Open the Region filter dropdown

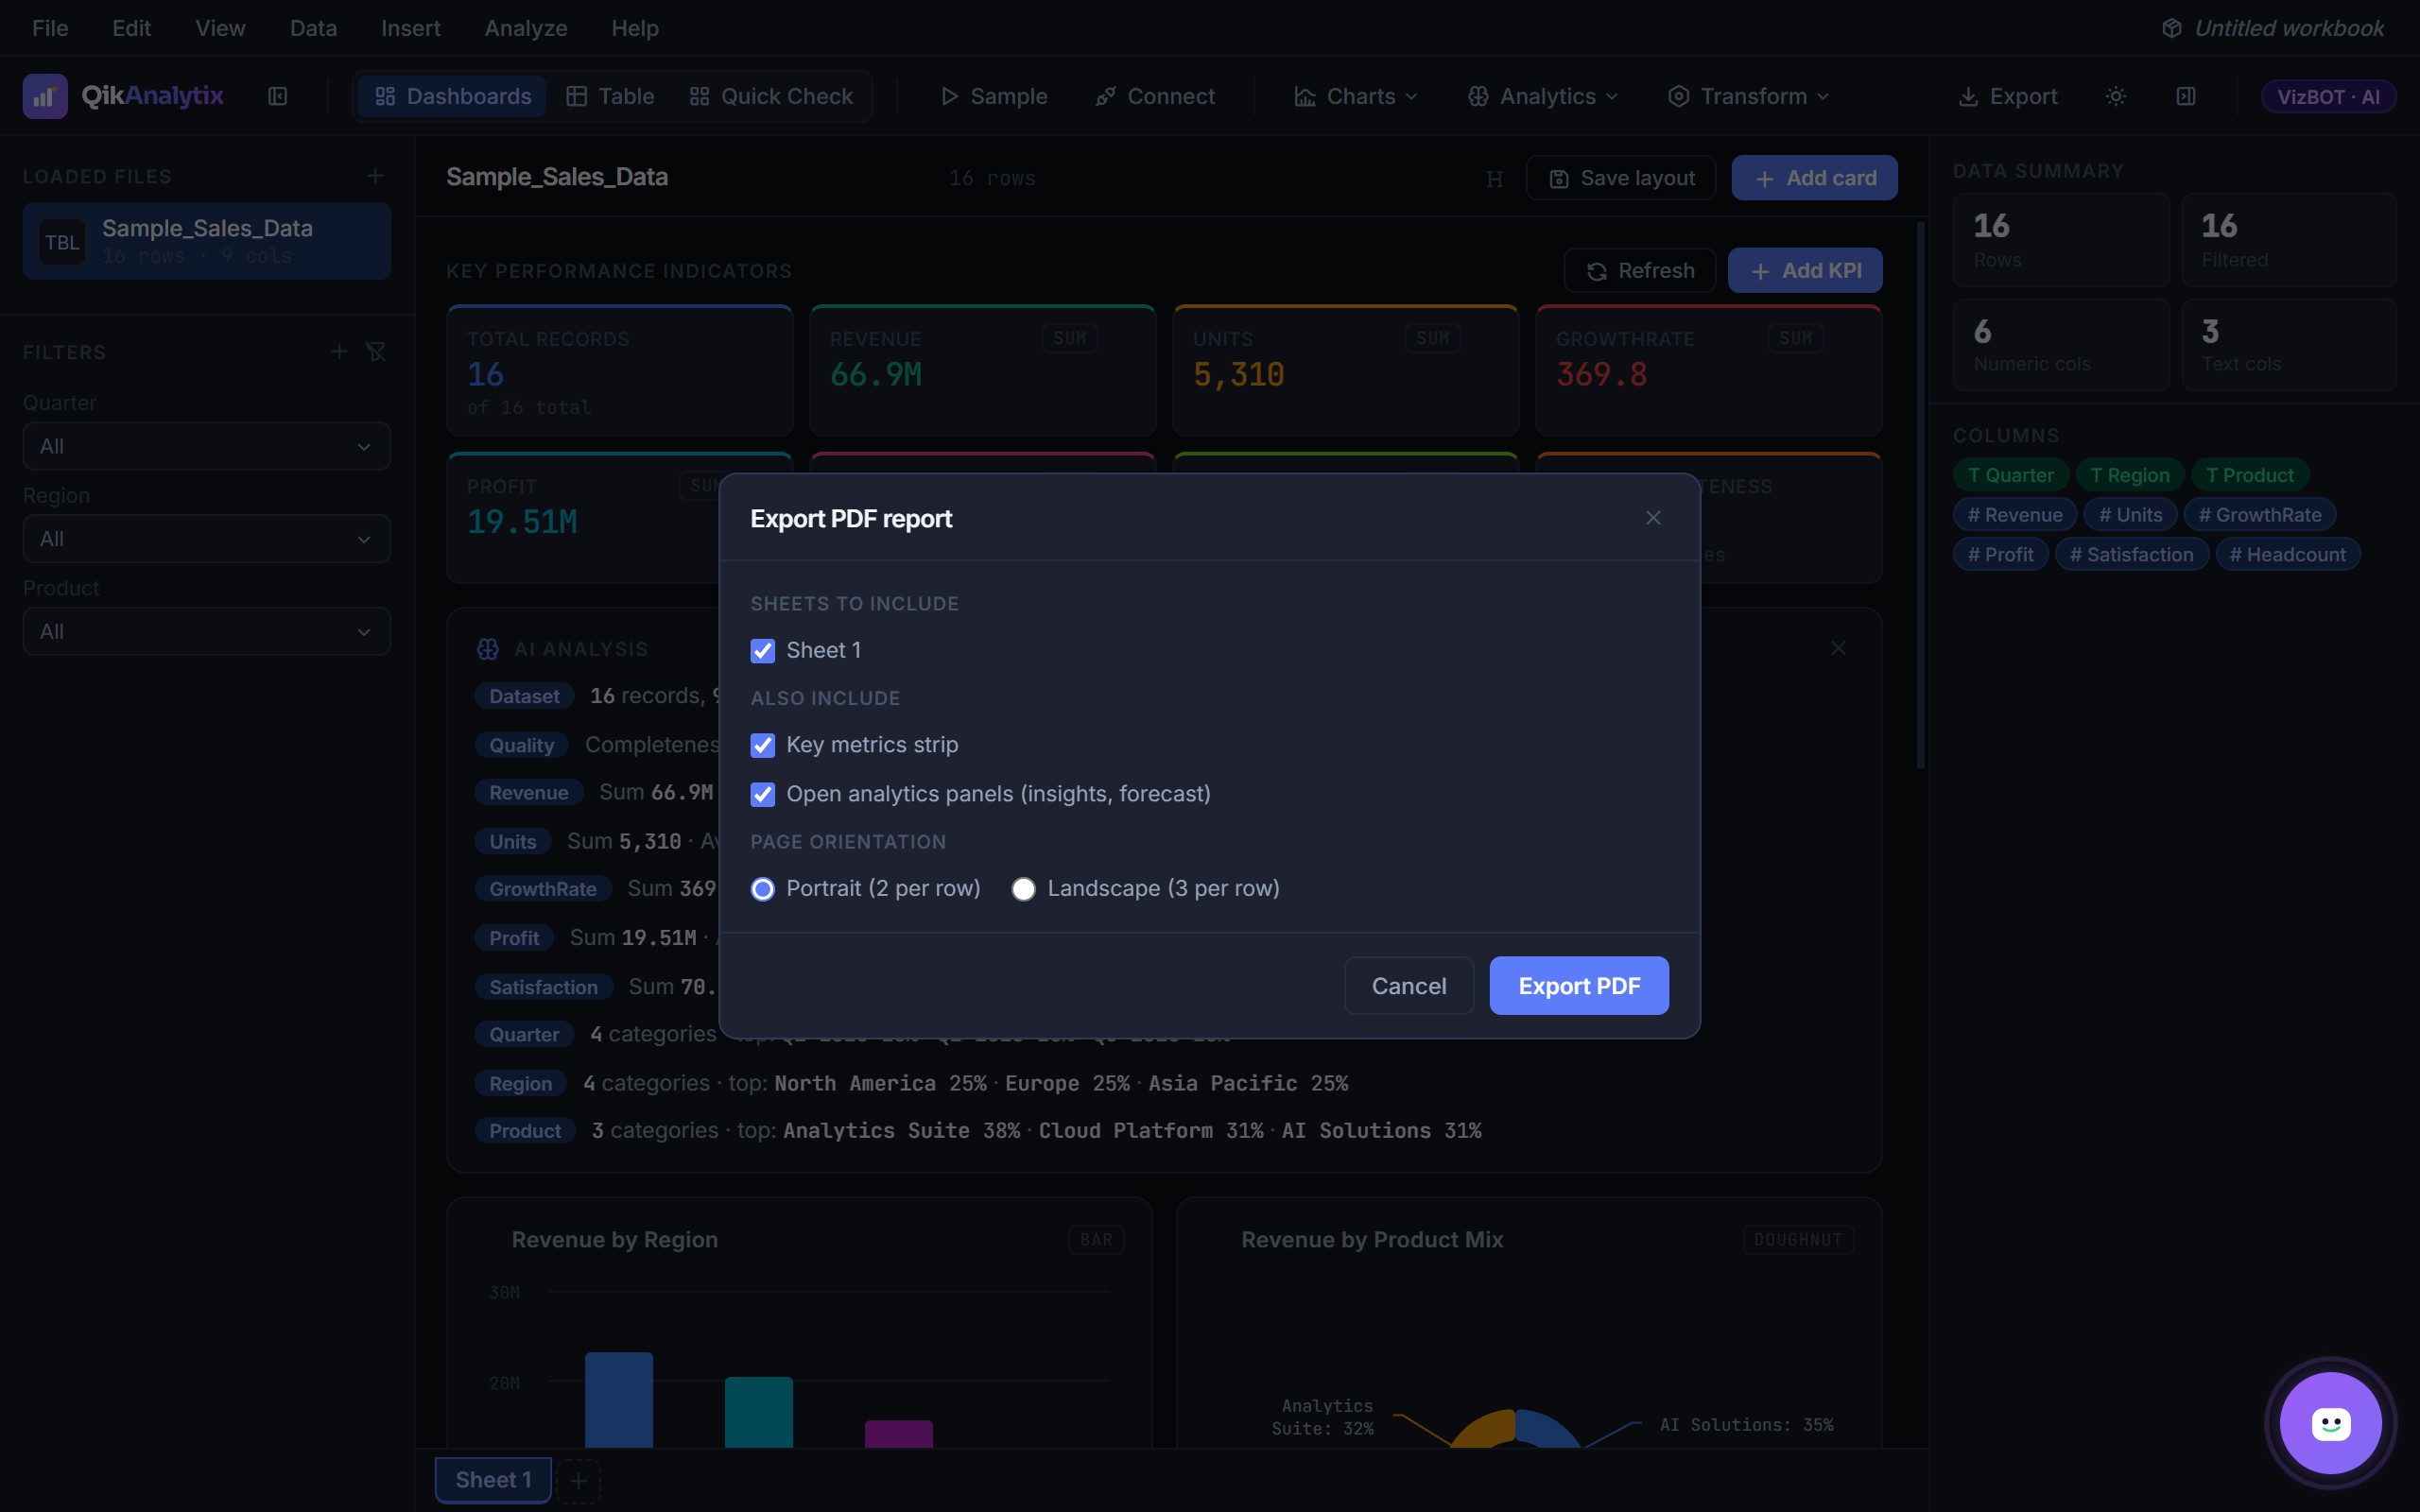pyautogui.click(x=207, y=539)
